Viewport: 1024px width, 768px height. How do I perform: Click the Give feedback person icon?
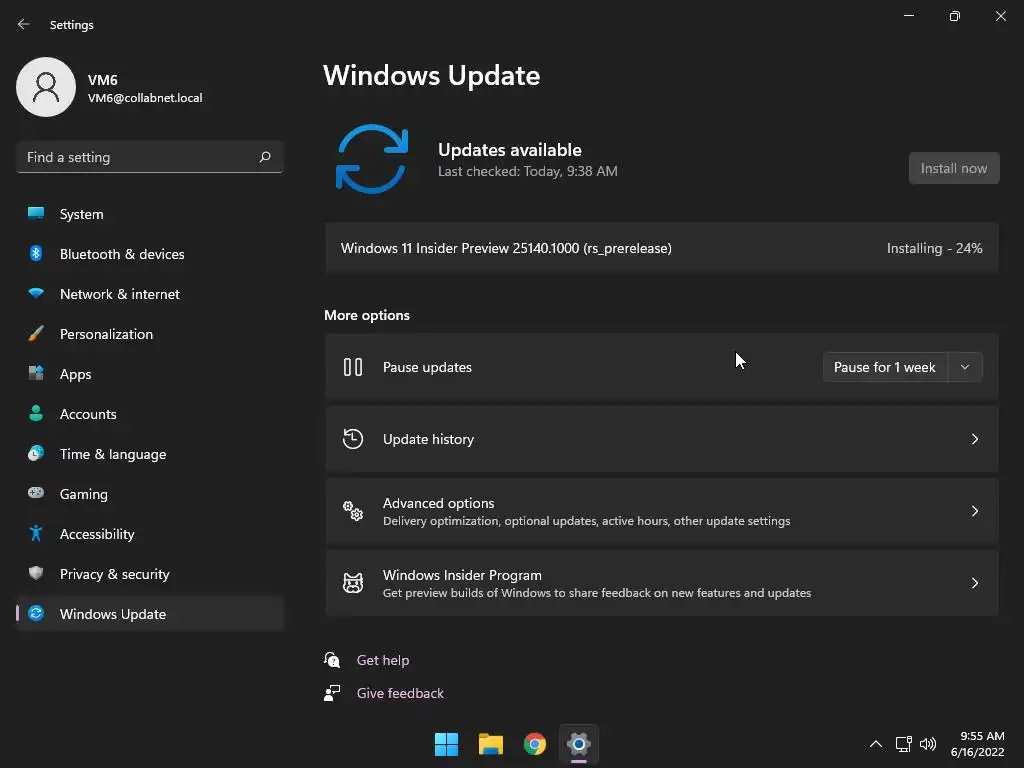[332, 693]
